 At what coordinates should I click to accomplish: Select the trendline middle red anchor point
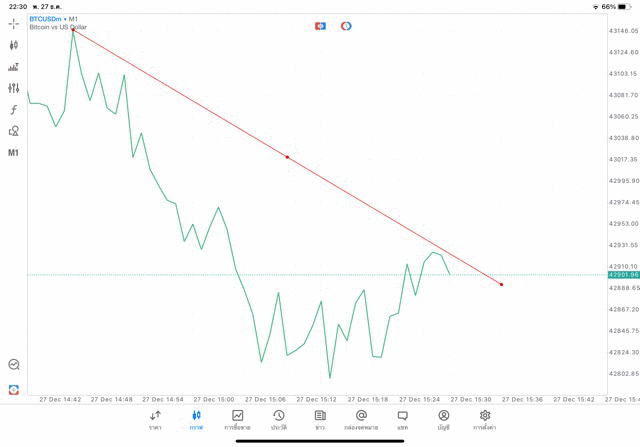click(287, 157)
